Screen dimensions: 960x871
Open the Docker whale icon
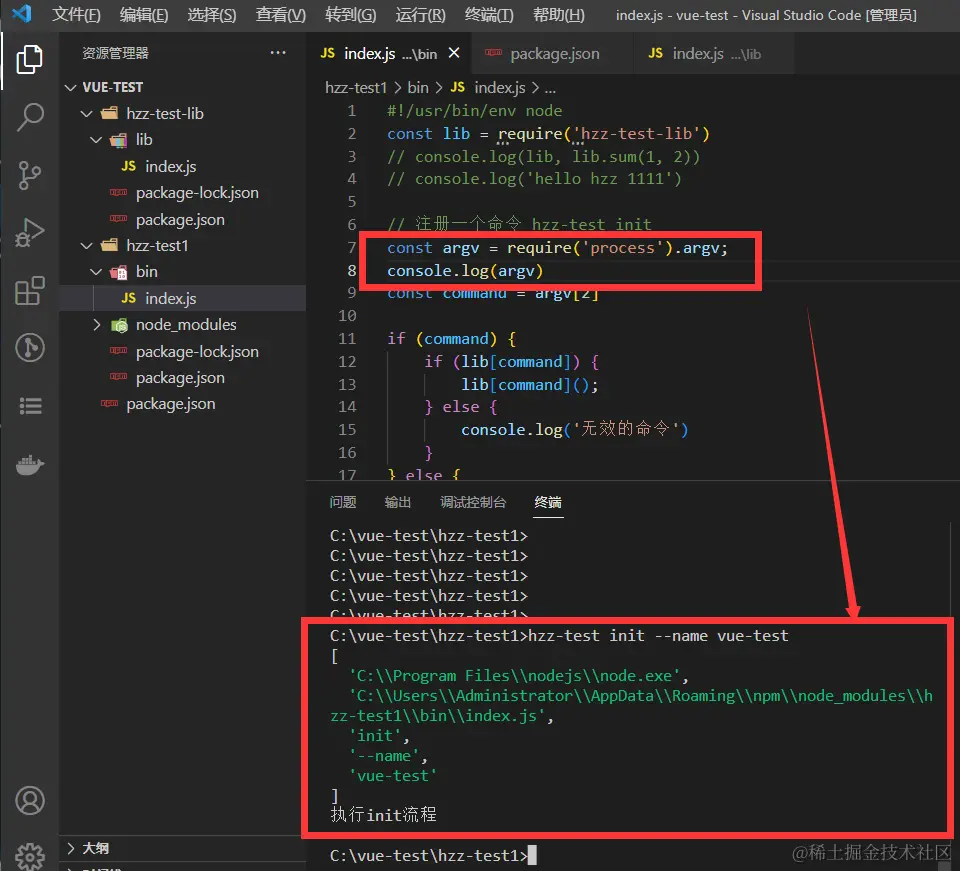pos(29,465)
